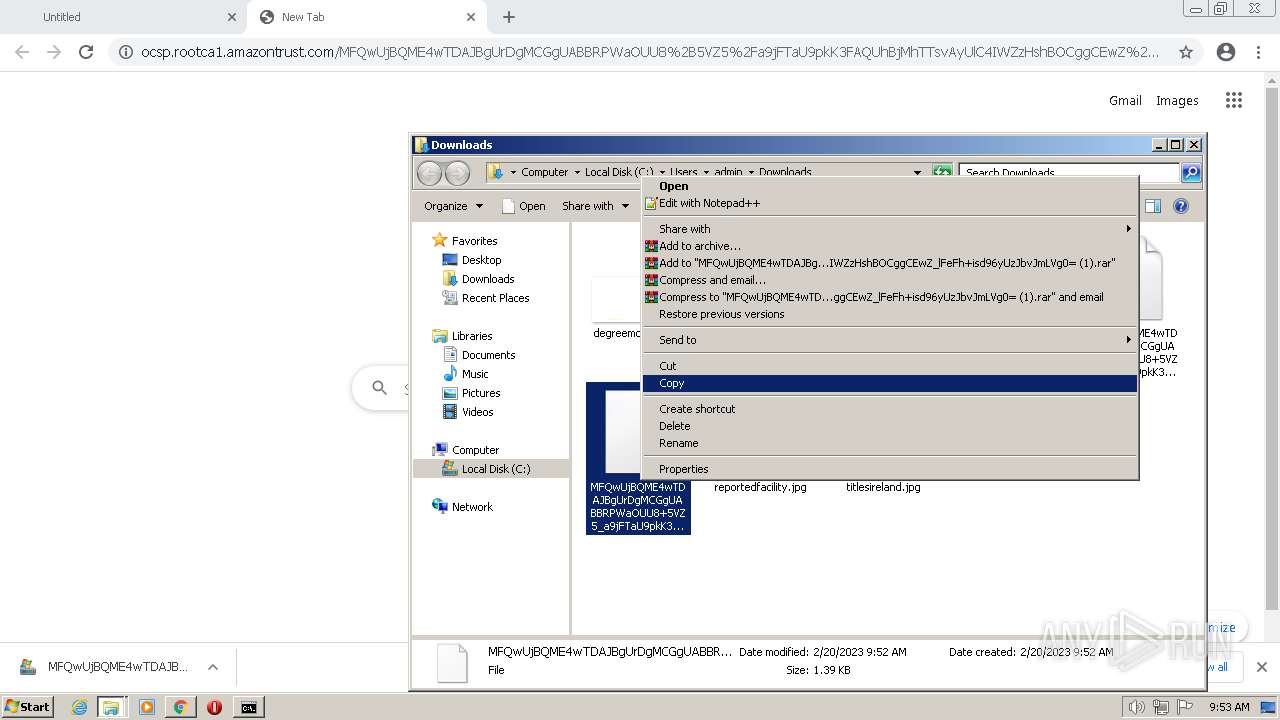1280x720 pixels.
Task: Click the Chrome back arrow
Action: click(x=22, y=52)
